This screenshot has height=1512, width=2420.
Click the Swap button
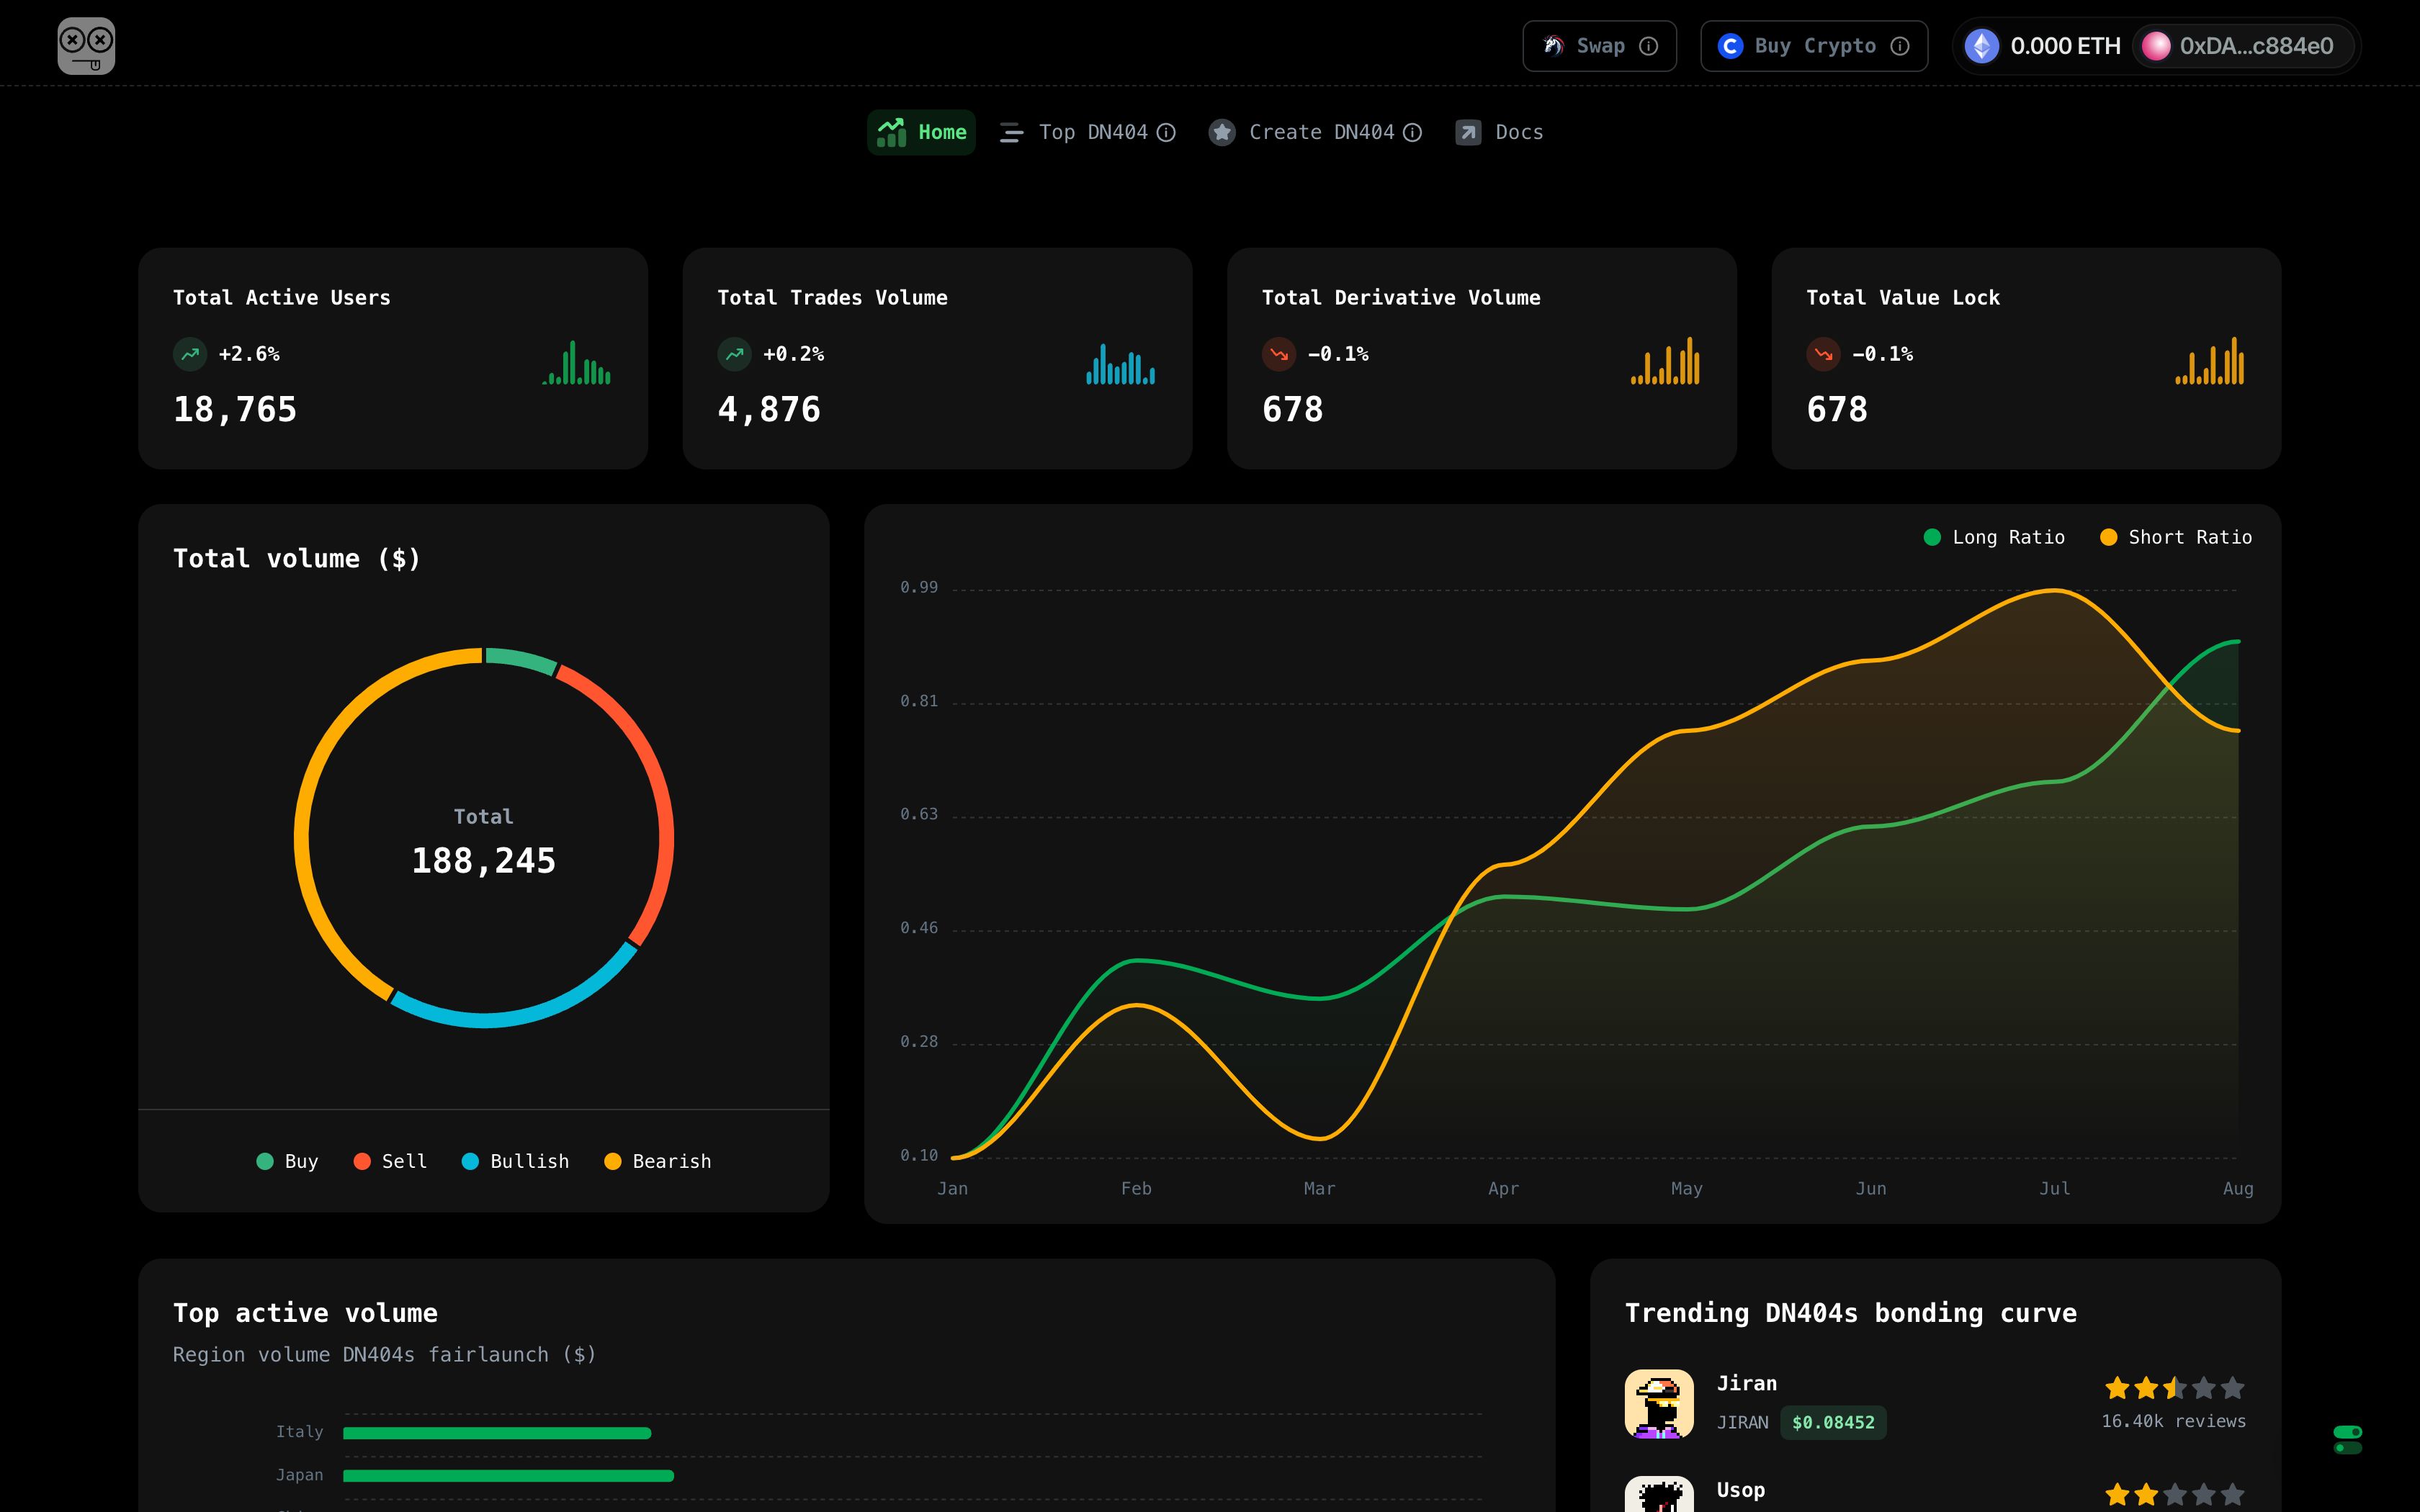coord(1599,46)
